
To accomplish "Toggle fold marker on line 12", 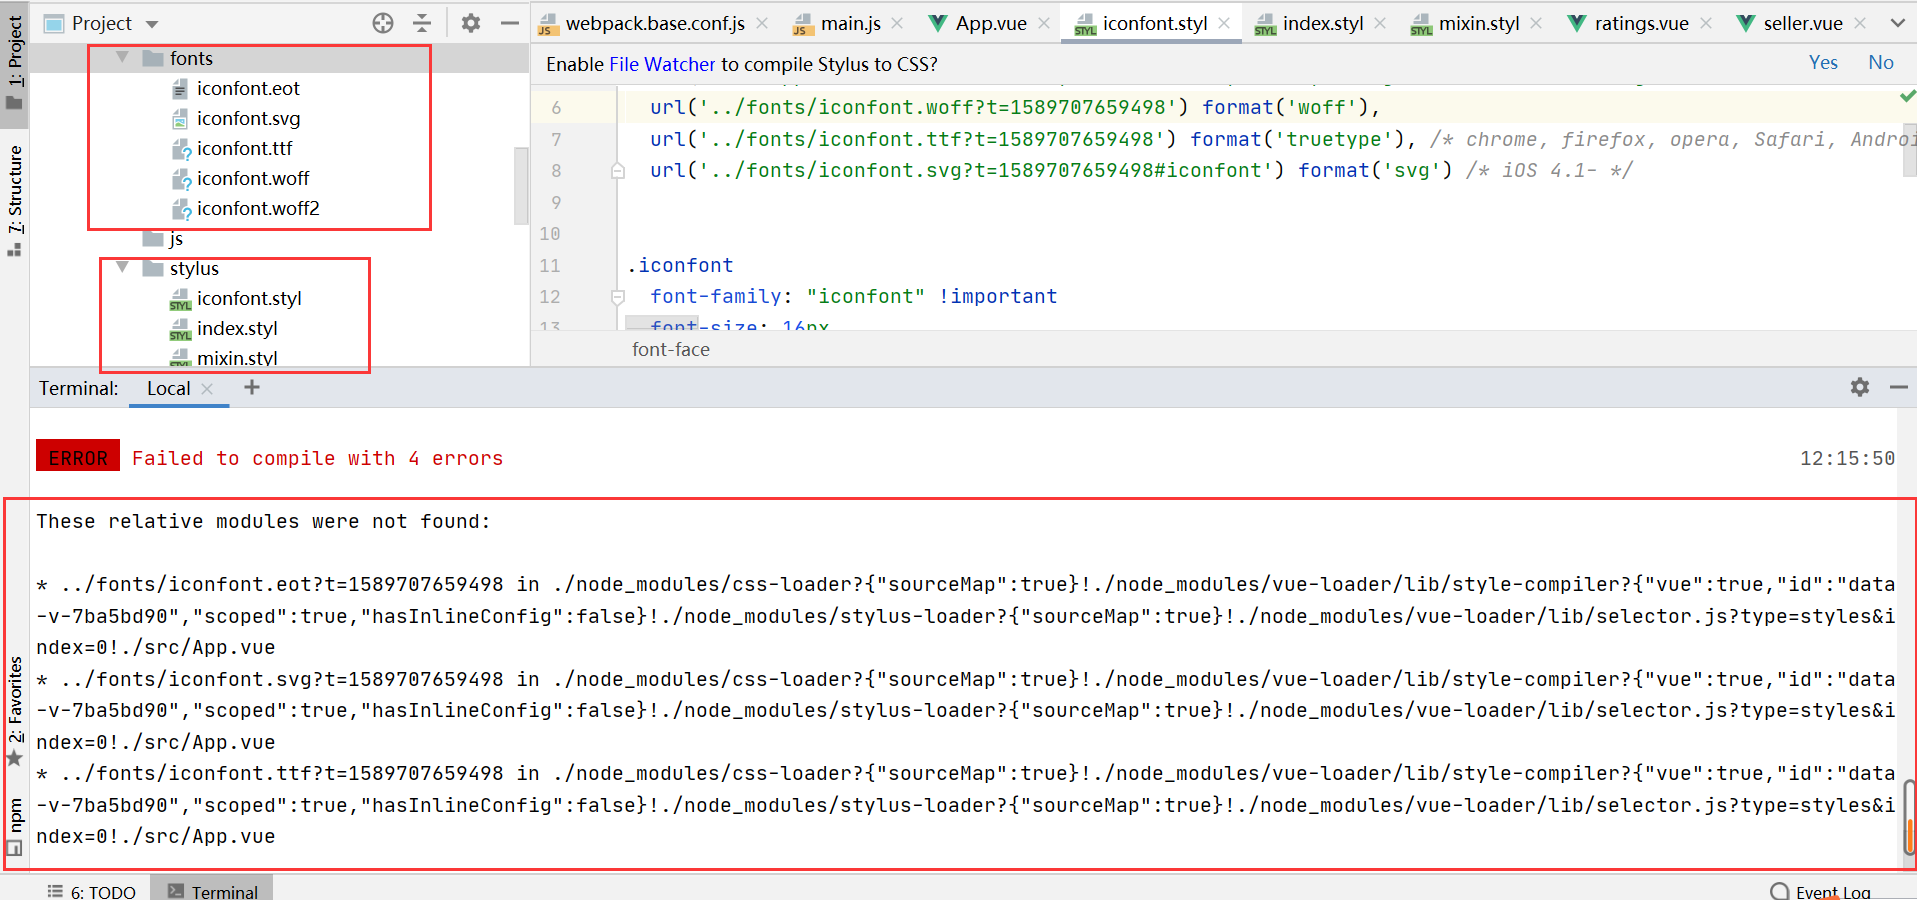I will click(x=618, y=297).
